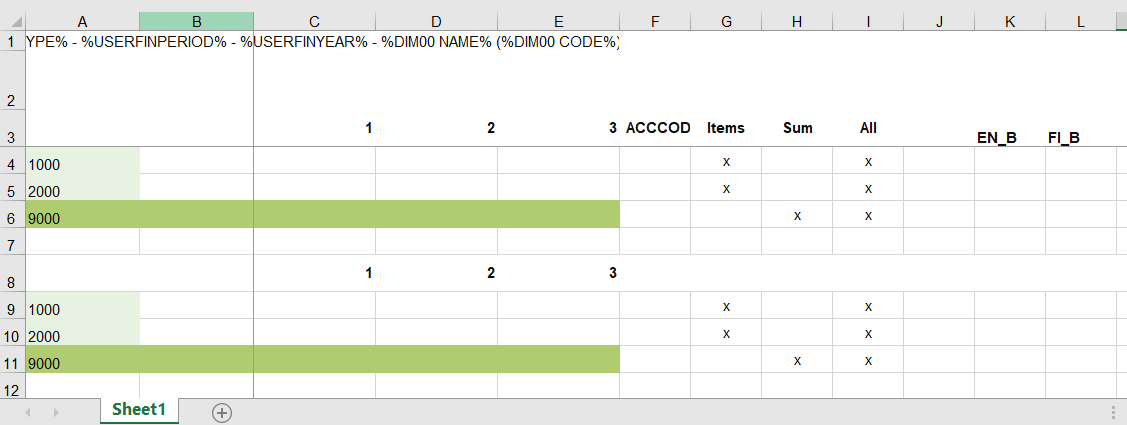The width and height of the screenshot is (1127, 425).
Task: Select the row 11 header
Action: point(12,360)
